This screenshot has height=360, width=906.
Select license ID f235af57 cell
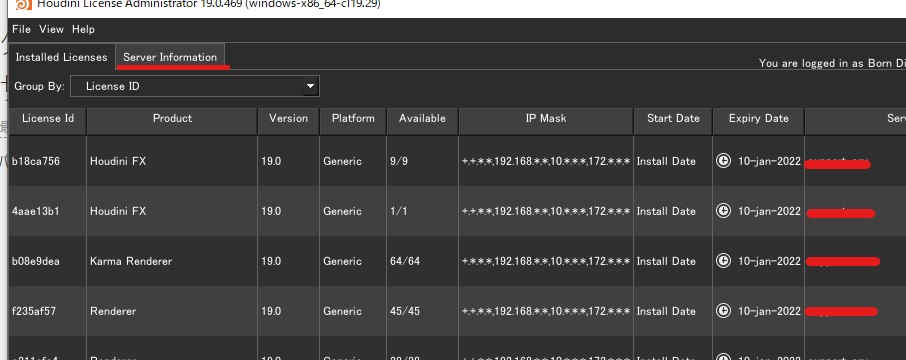pos(48,311)
